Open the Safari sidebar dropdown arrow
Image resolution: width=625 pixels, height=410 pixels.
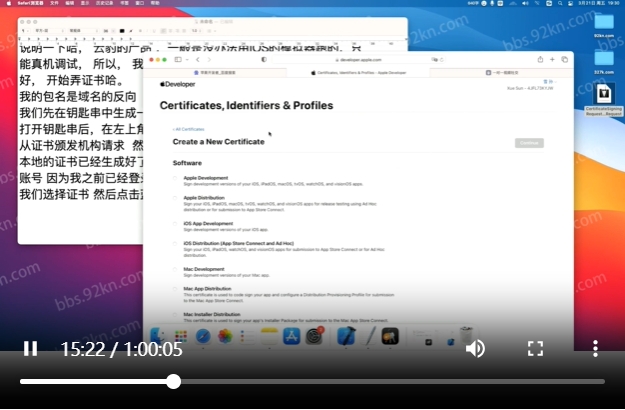point(187,60)
